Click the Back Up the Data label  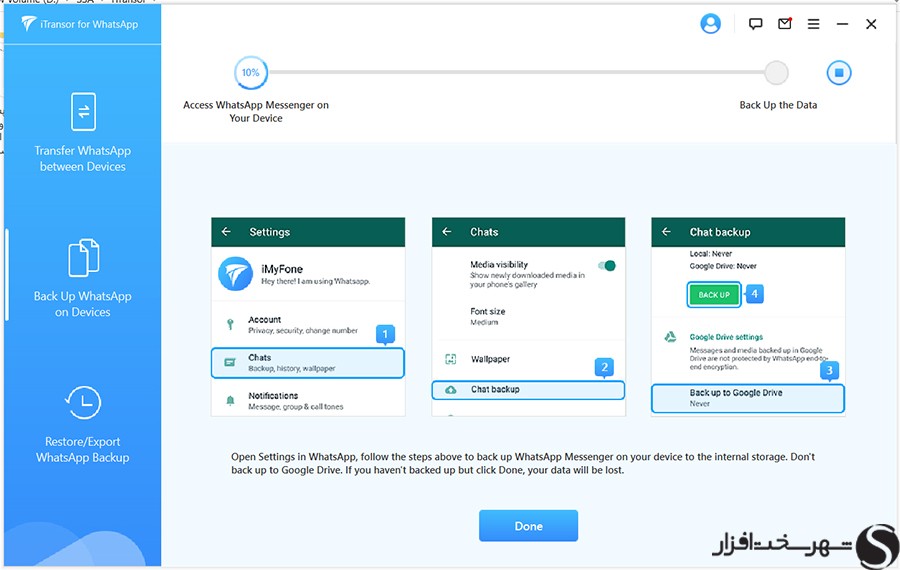pyautogui.click(x=778, y=105)
